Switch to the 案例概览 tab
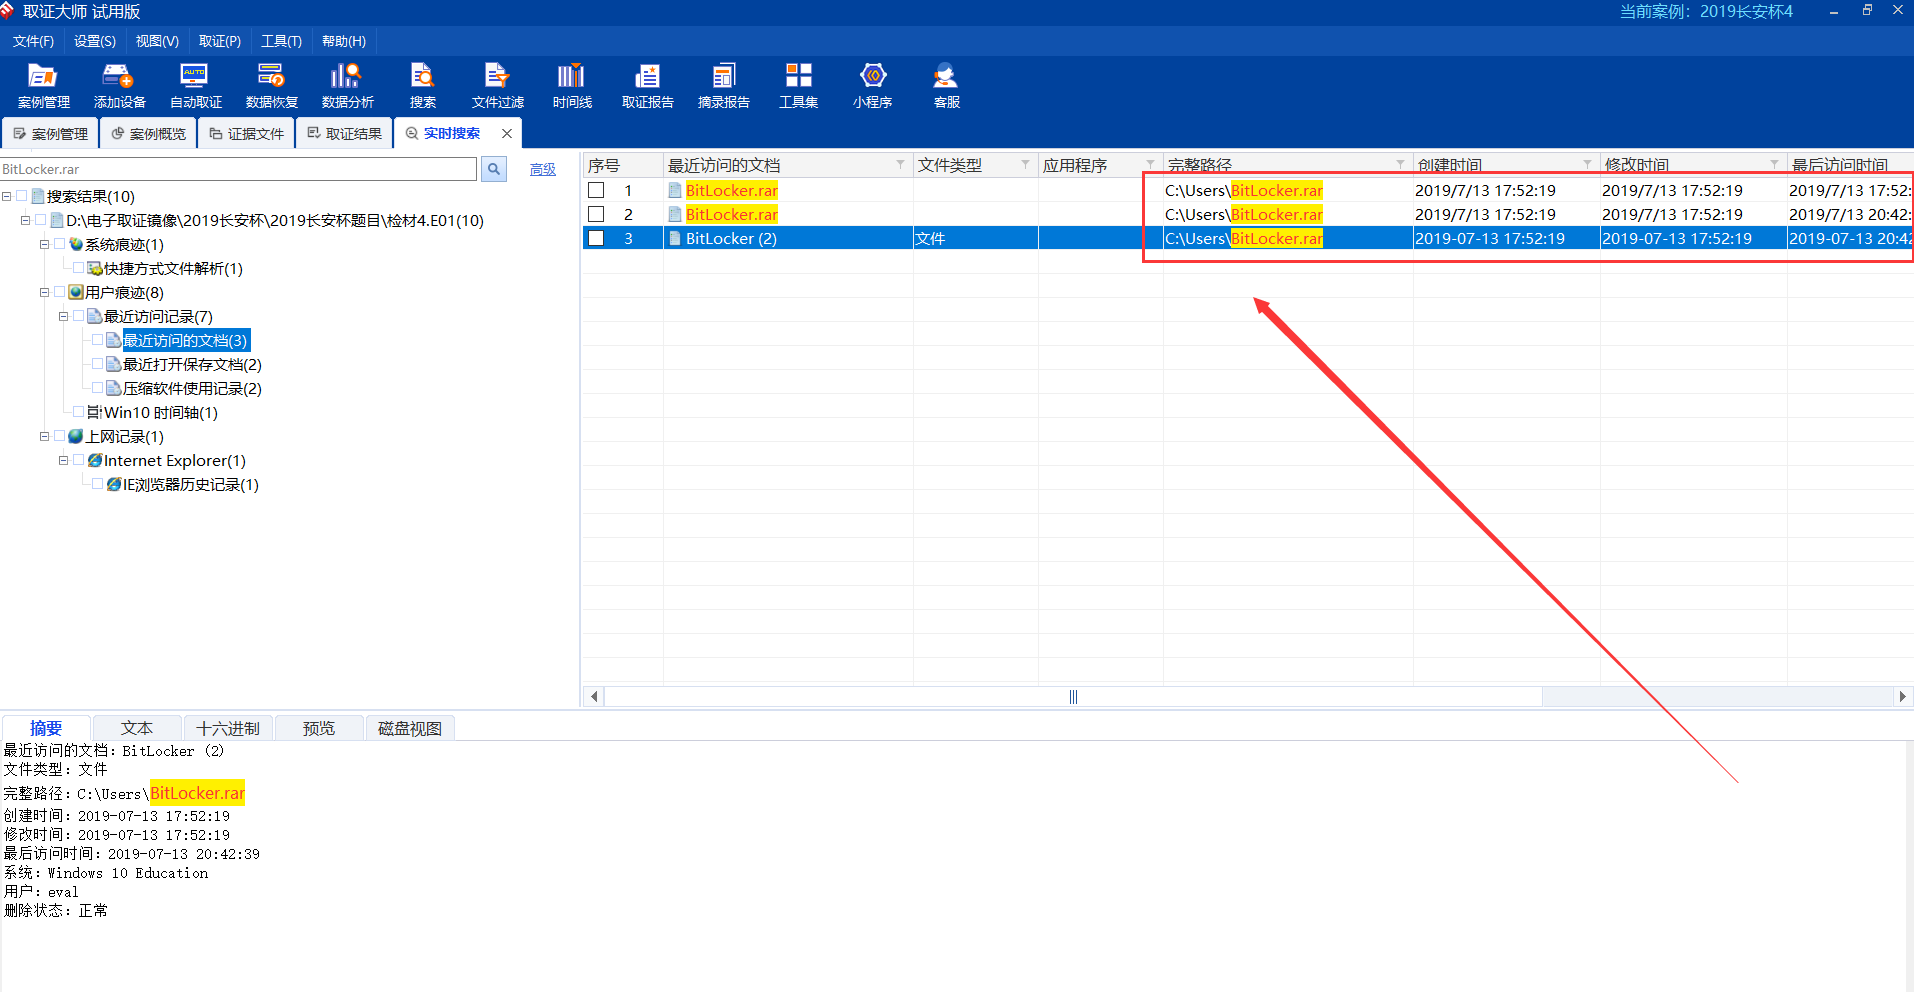This screenshot has height=992, width=1914. pyautogui.click(x=148, y=133)
